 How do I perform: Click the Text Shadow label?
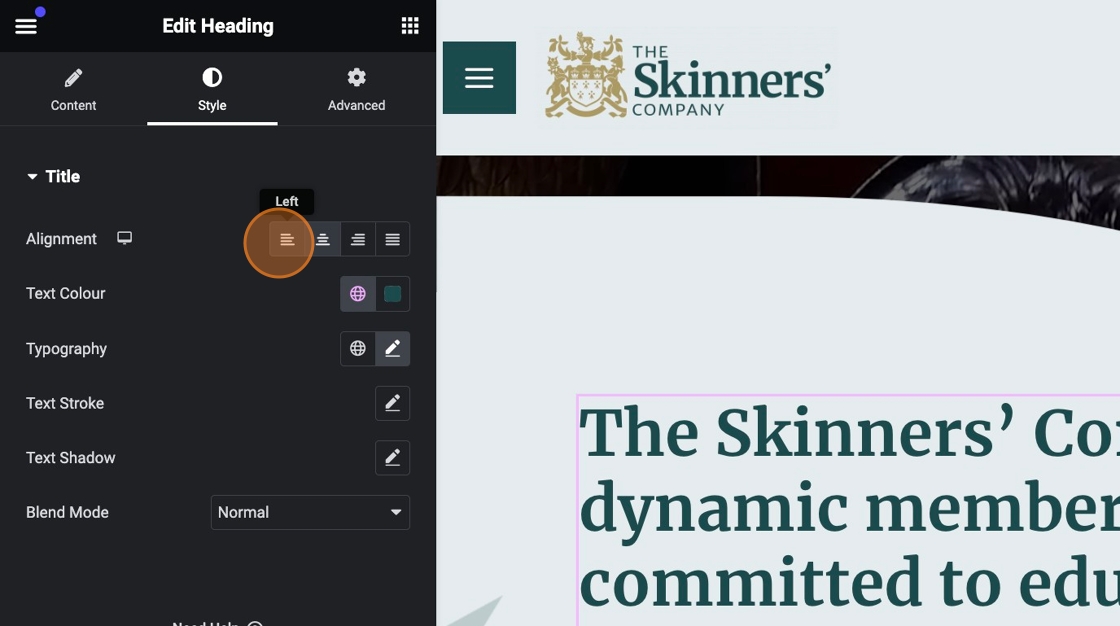71,457
